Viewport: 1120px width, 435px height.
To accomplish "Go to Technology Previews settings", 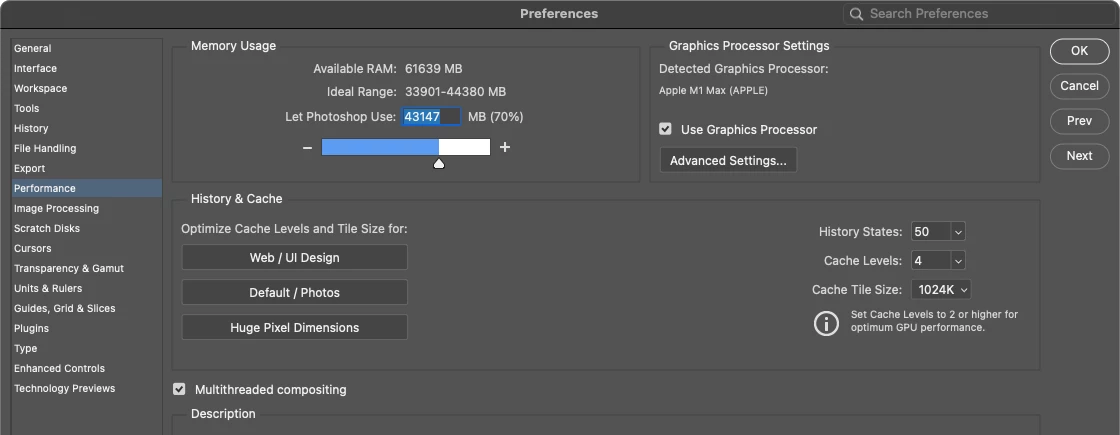I will click(65, 388).
